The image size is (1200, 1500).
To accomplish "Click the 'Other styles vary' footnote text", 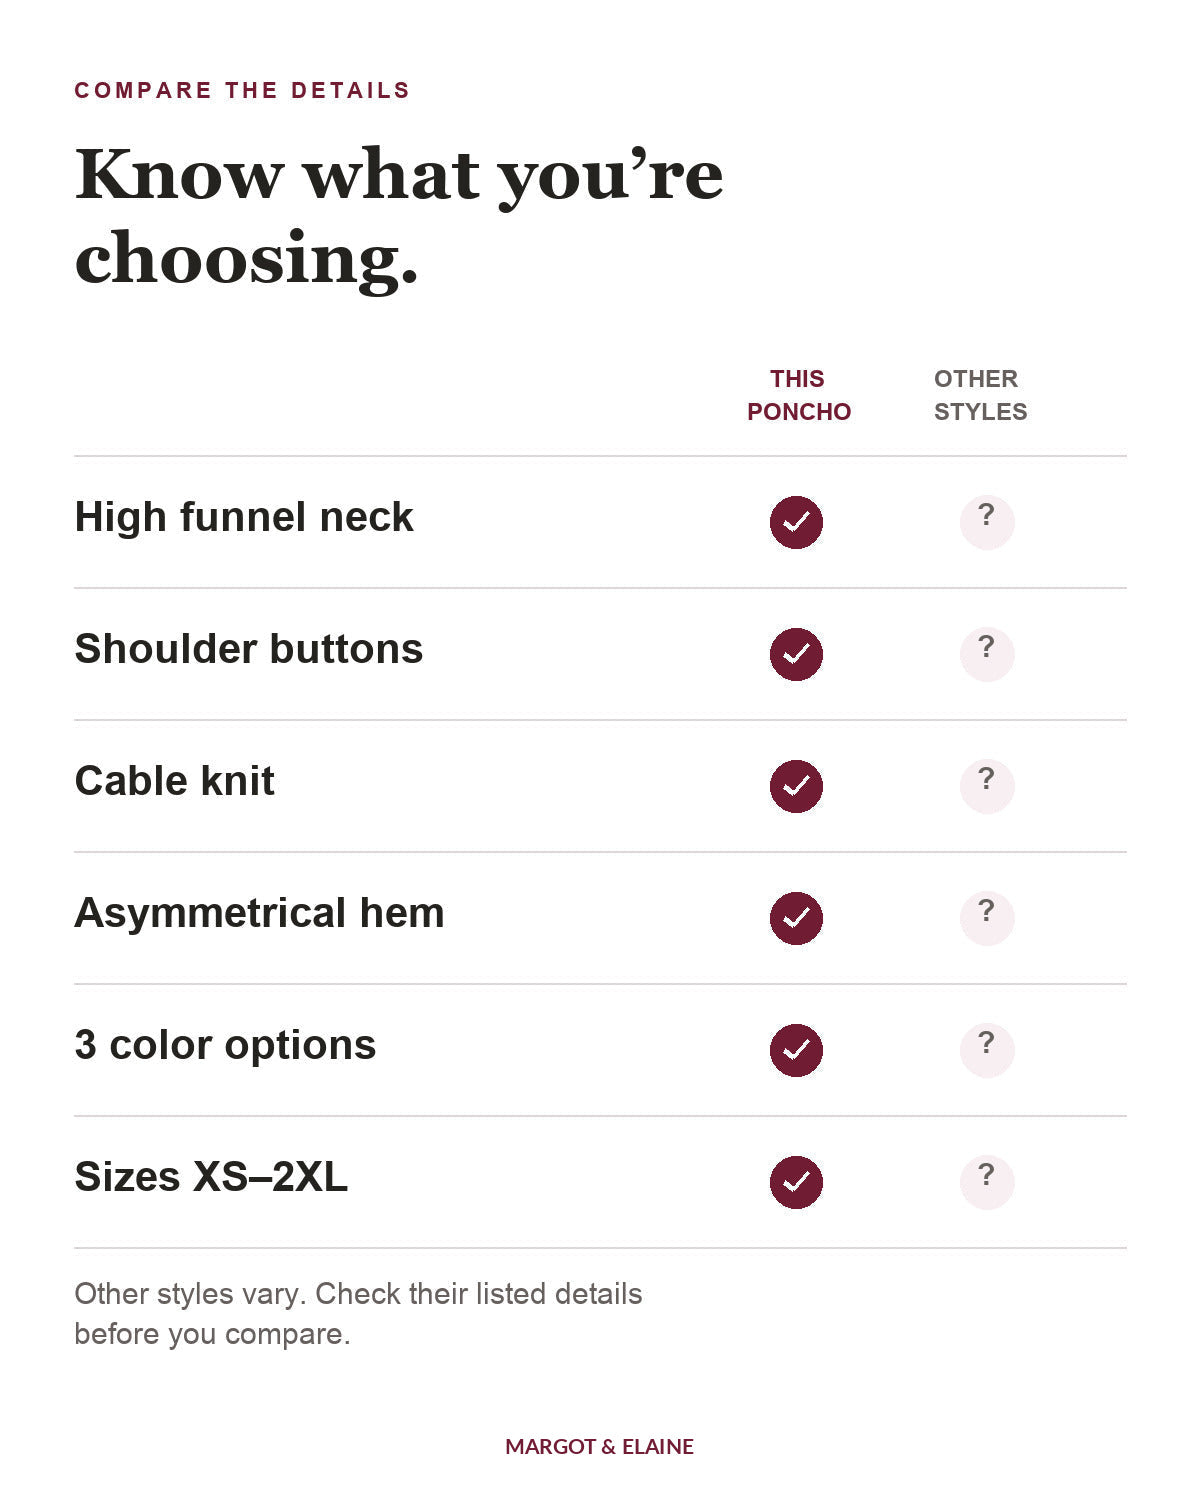I will 358,1313.
